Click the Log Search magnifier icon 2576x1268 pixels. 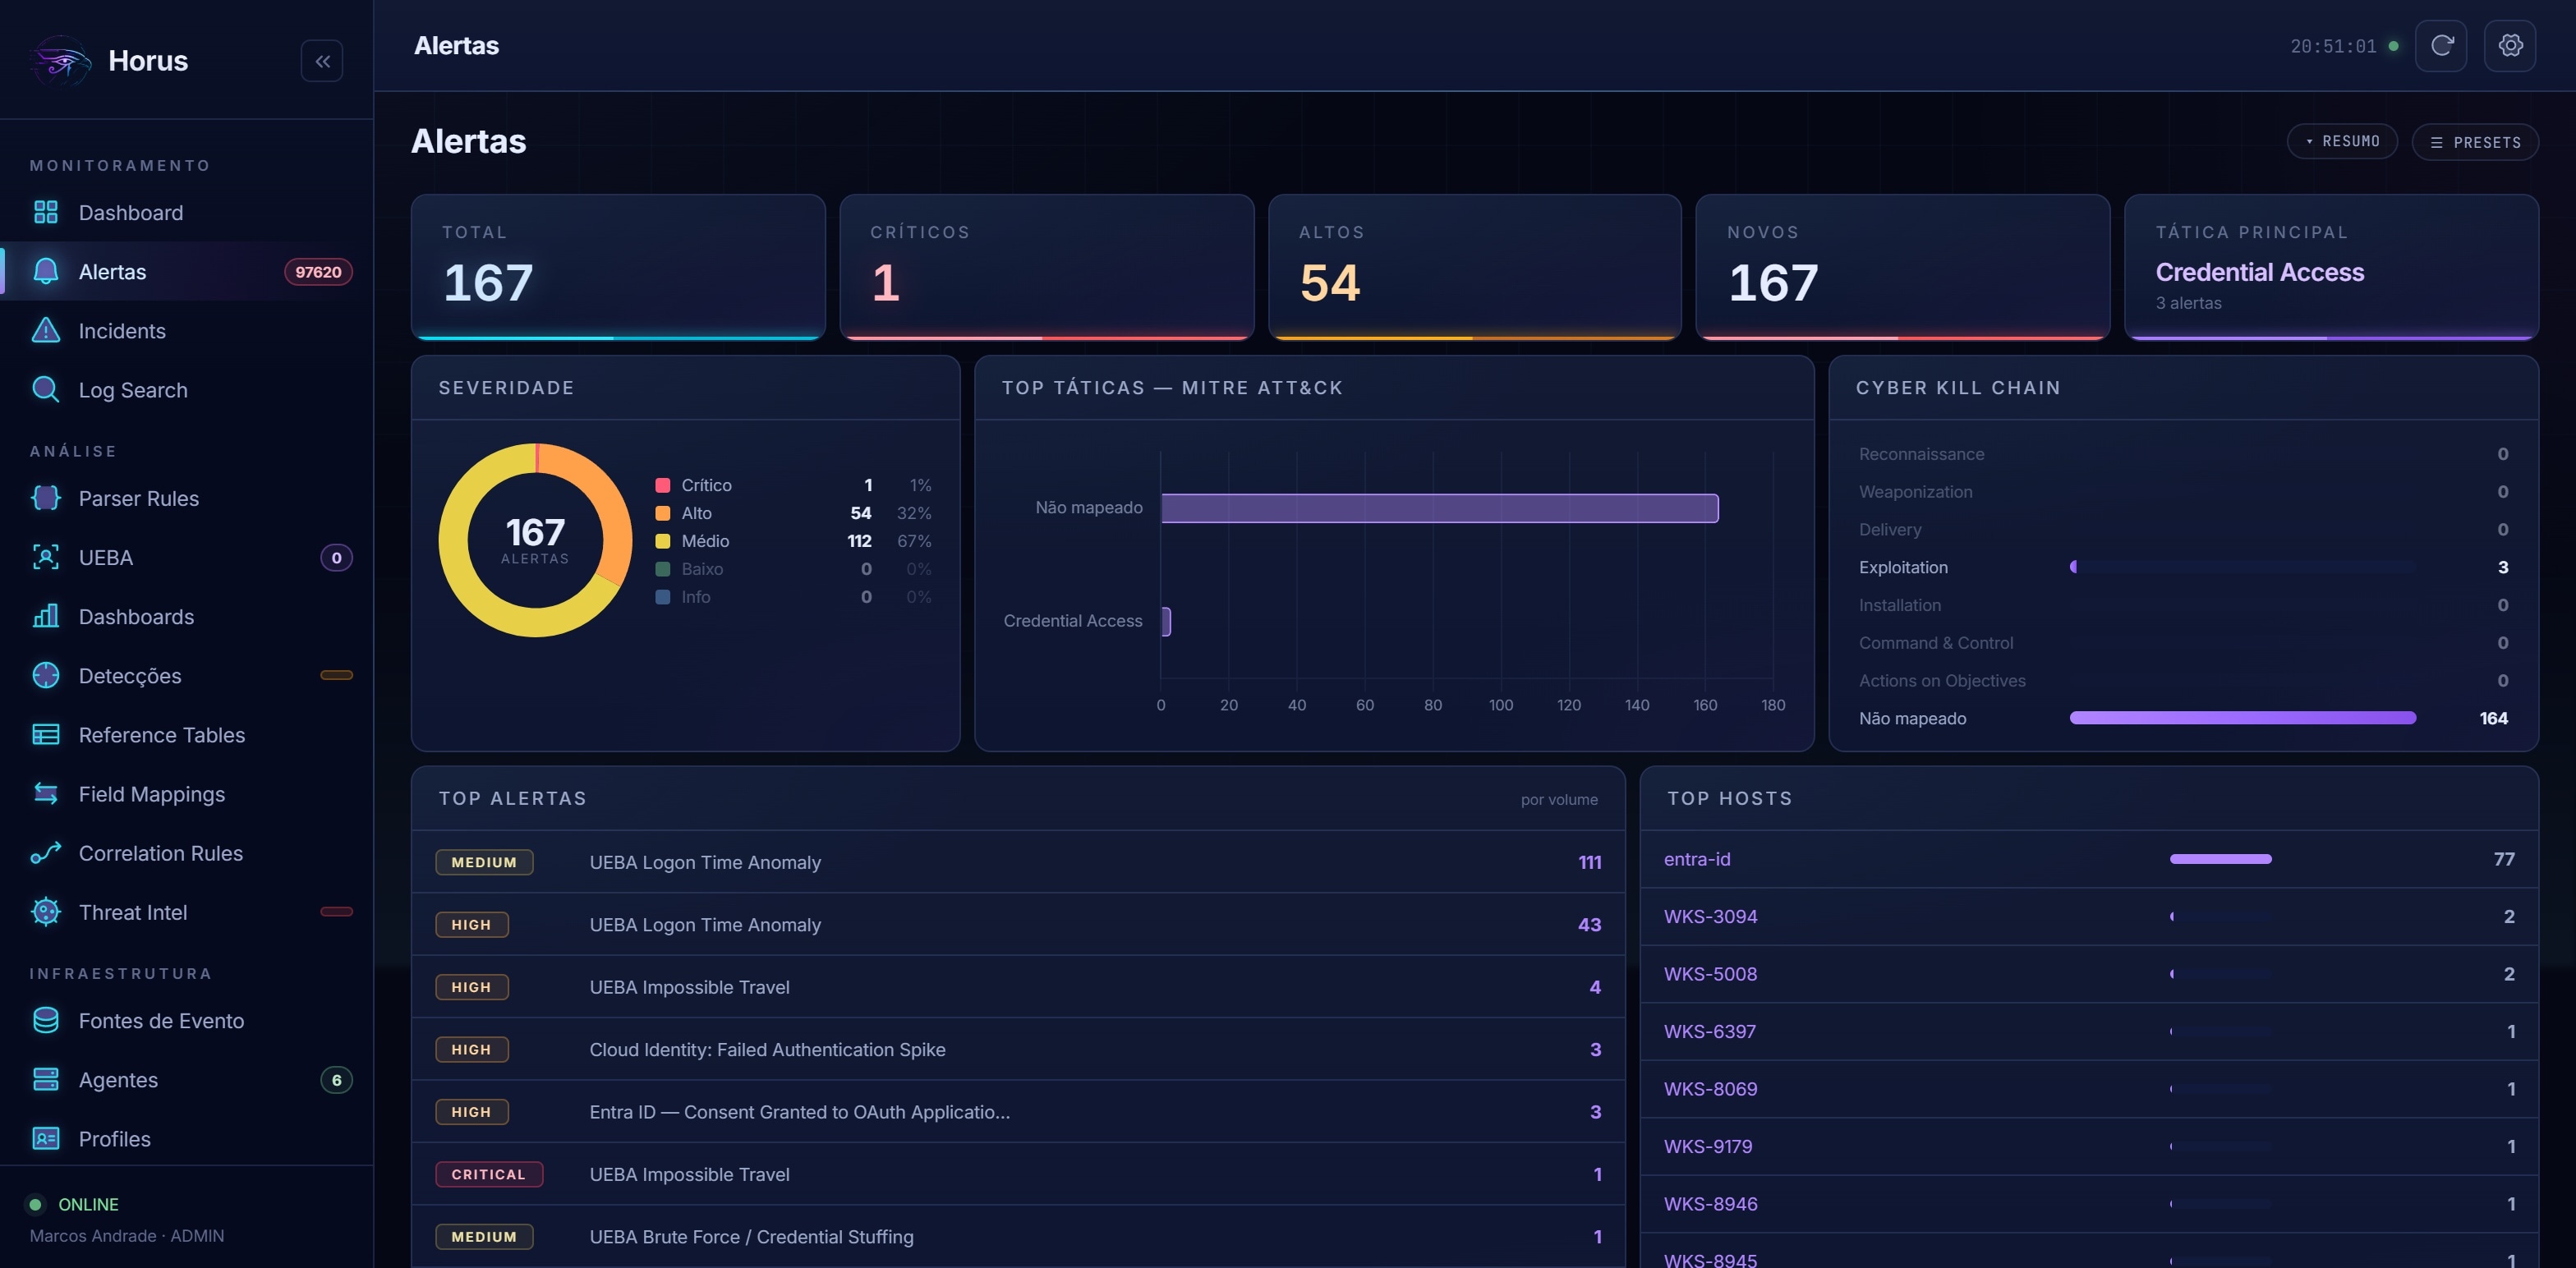click(46, 389)
